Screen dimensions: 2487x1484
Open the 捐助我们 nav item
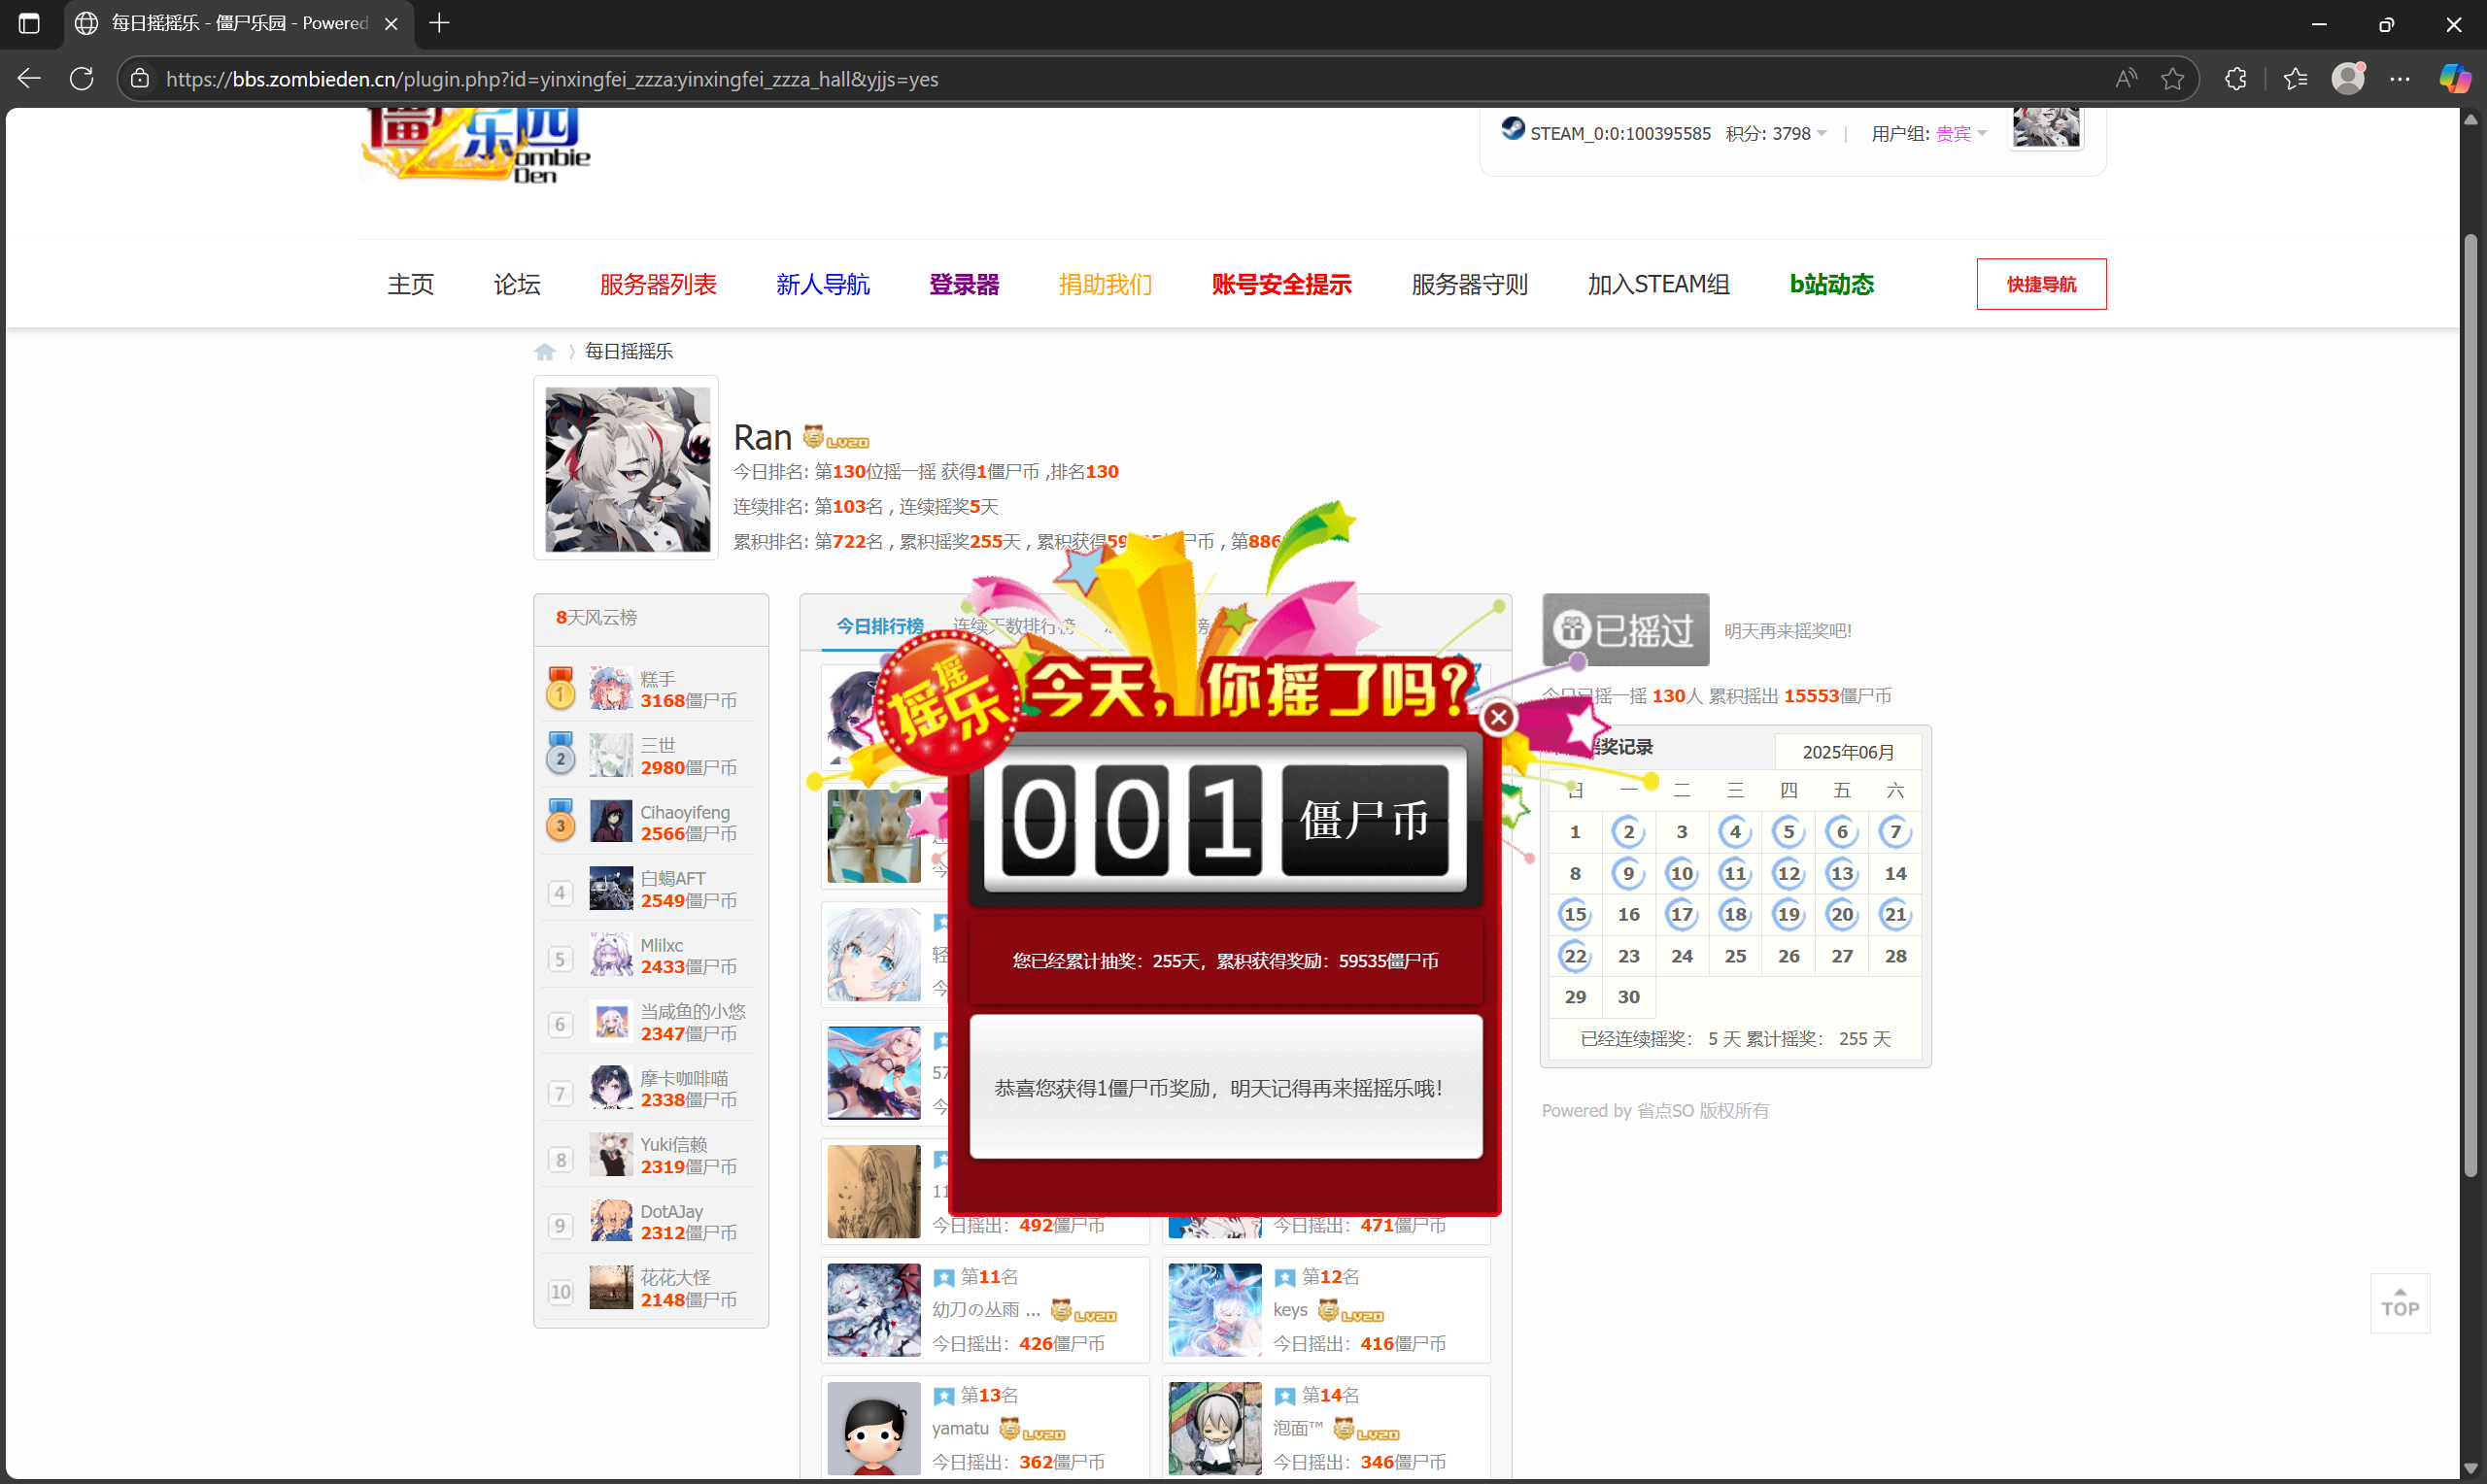1105,285
